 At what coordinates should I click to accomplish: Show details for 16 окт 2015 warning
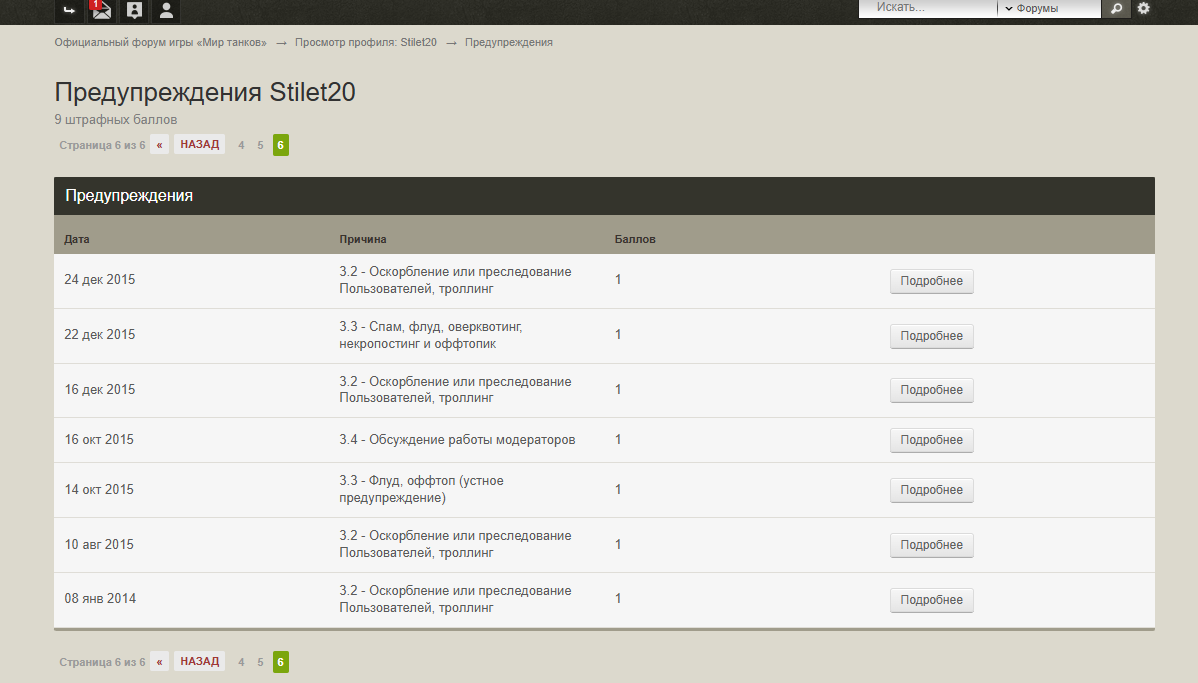click(931, 440)
